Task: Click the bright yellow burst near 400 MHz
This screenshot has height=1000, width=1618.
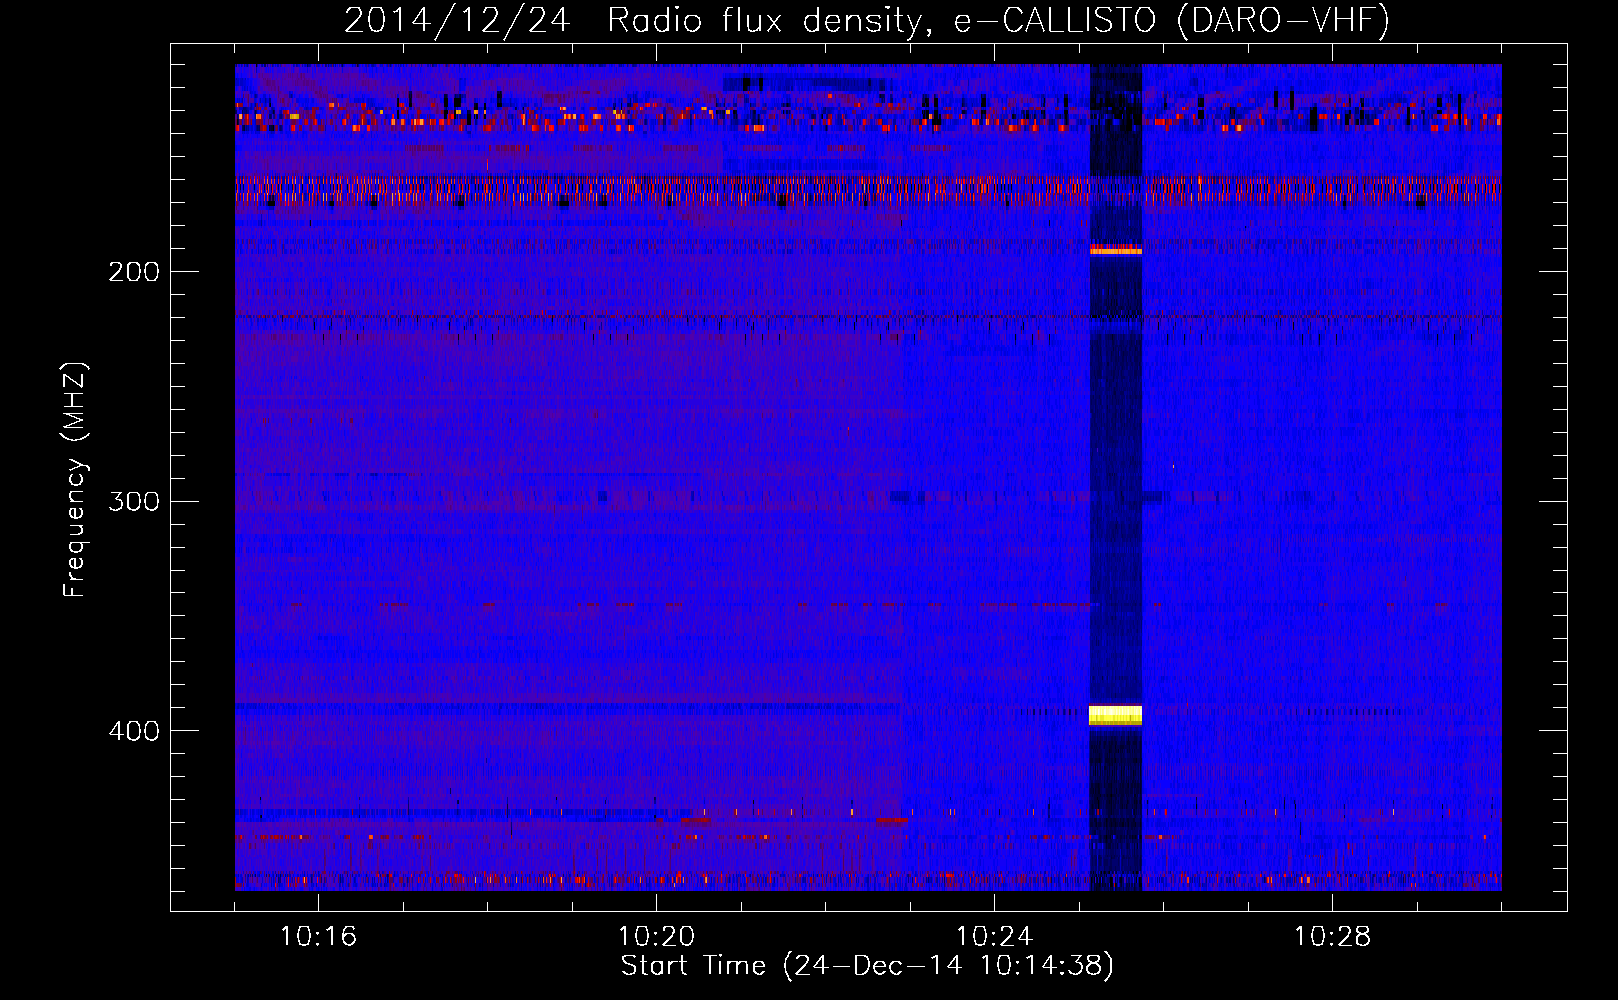Action: point(1115,715)
